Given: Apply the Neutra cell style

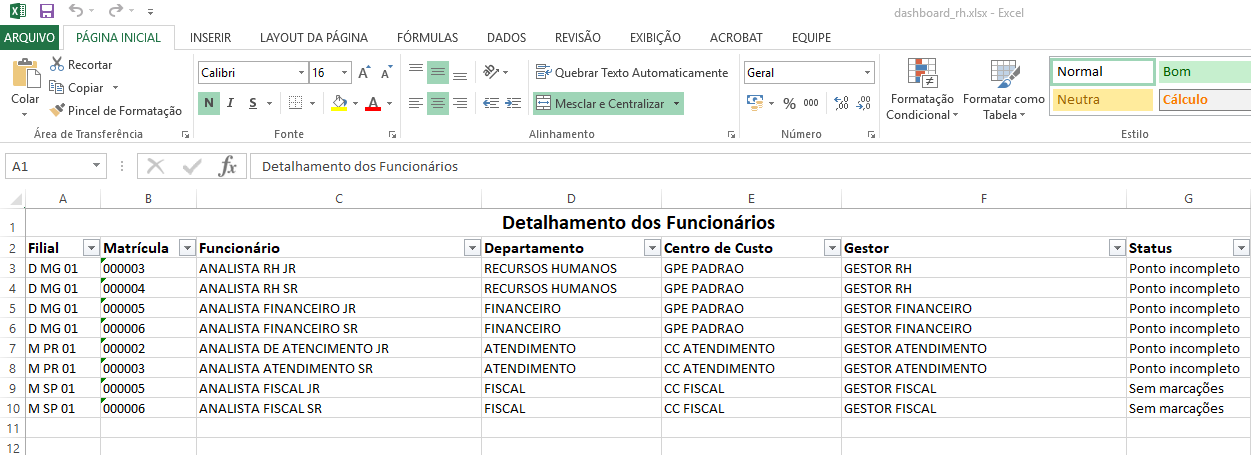Looking at the screenshot, I should [x=1102, y=100].
